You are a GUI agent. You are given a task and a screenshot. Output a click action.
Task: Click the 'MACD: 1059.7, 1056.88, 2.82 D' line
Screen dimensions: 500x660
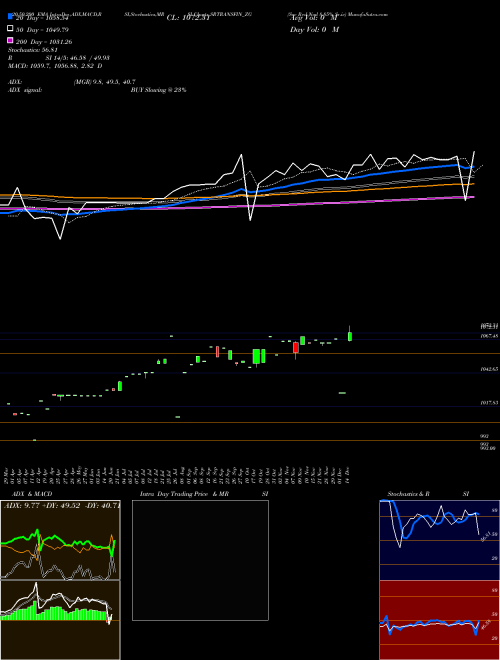[55, 66]
